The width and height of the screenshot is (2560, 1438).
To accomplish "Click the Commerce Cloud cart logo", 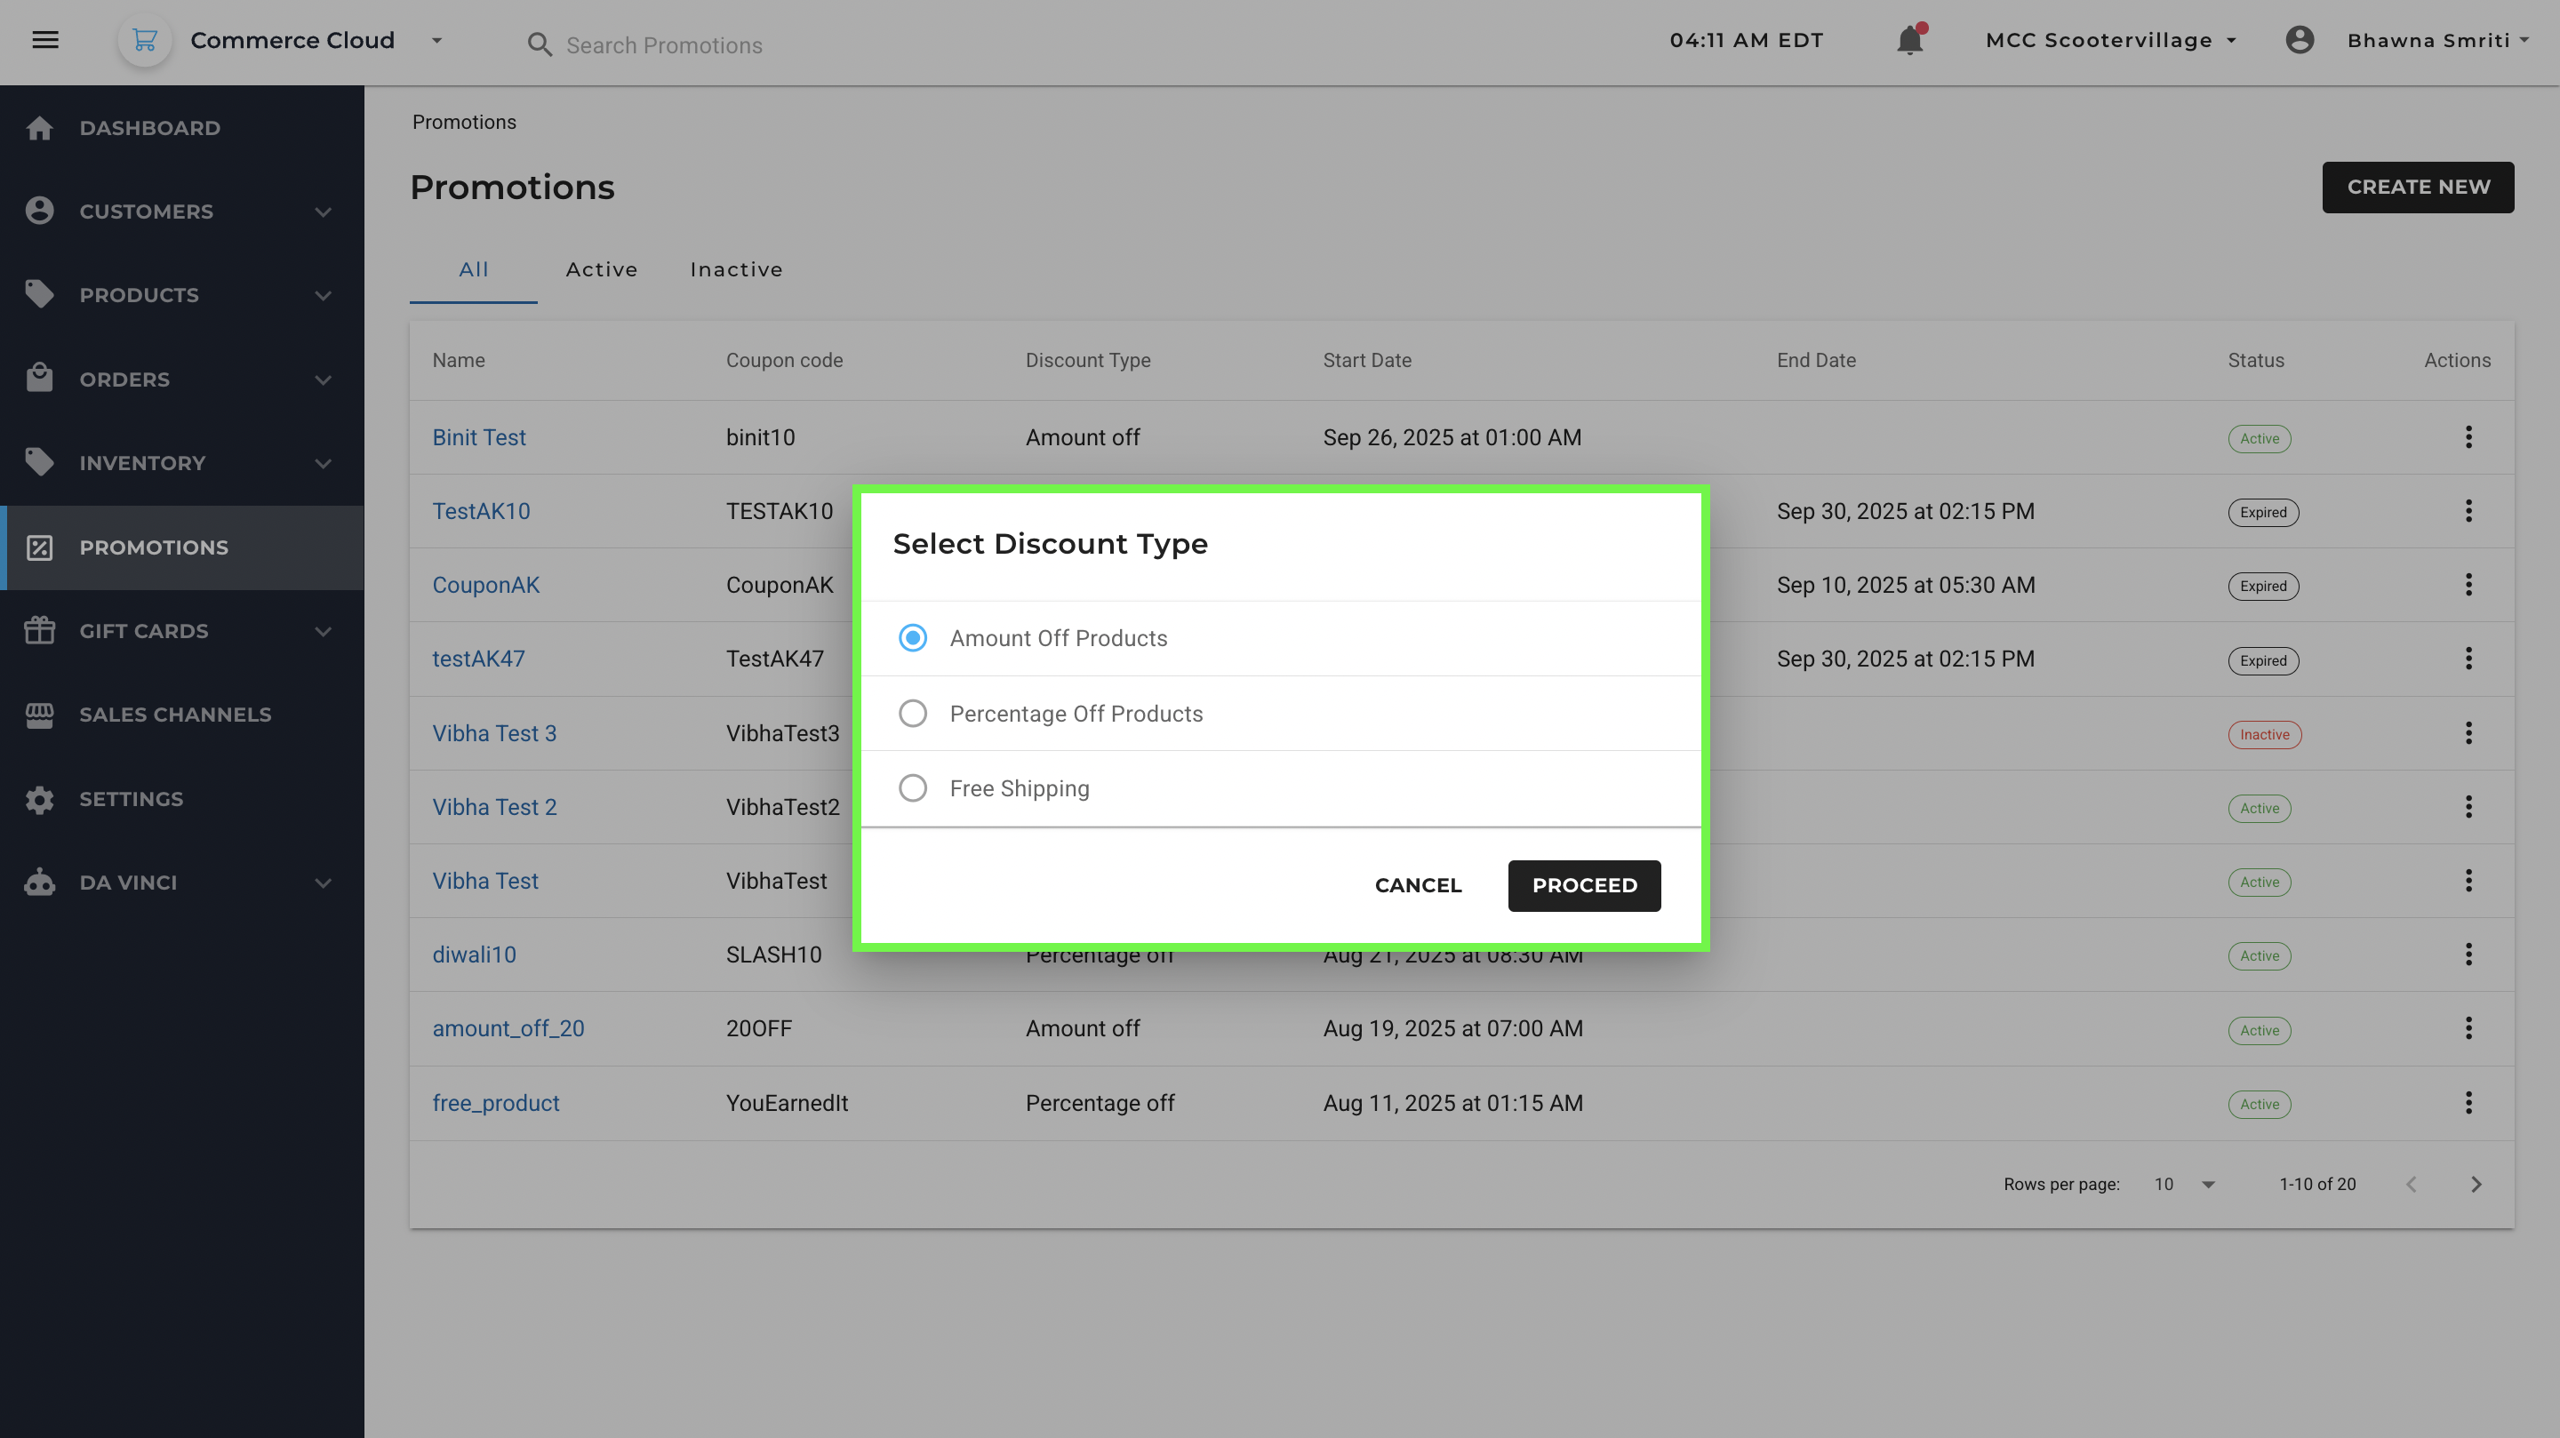I will pos(145,40).
